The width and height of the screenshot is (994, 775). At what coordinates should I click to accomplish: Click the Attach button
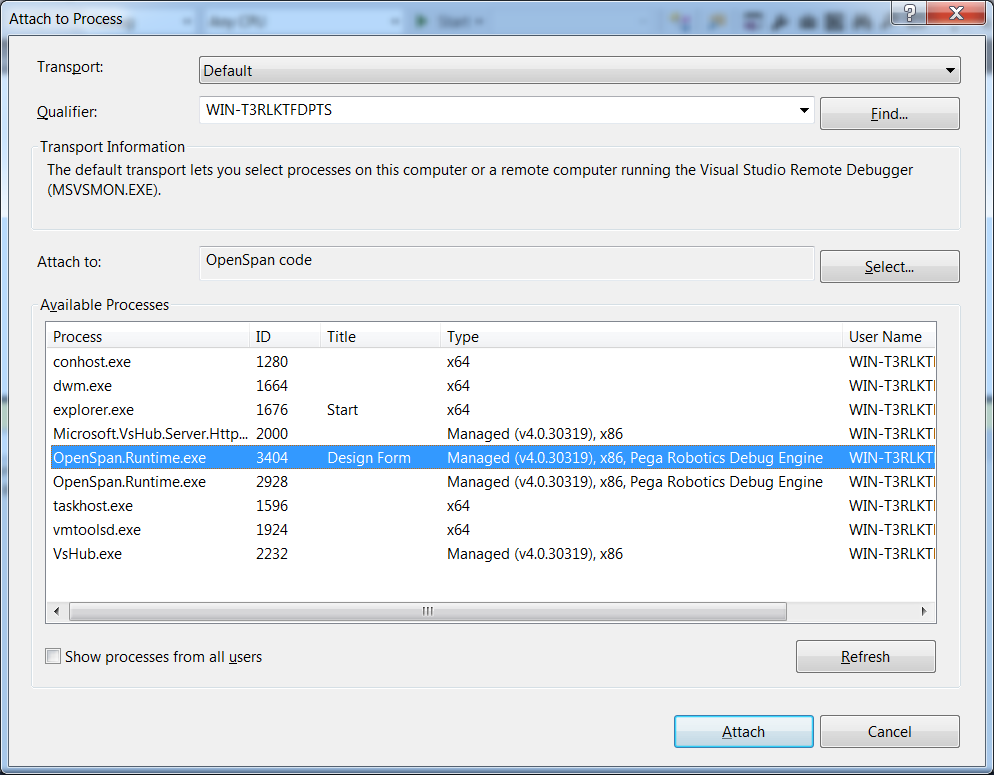(743, 732)
